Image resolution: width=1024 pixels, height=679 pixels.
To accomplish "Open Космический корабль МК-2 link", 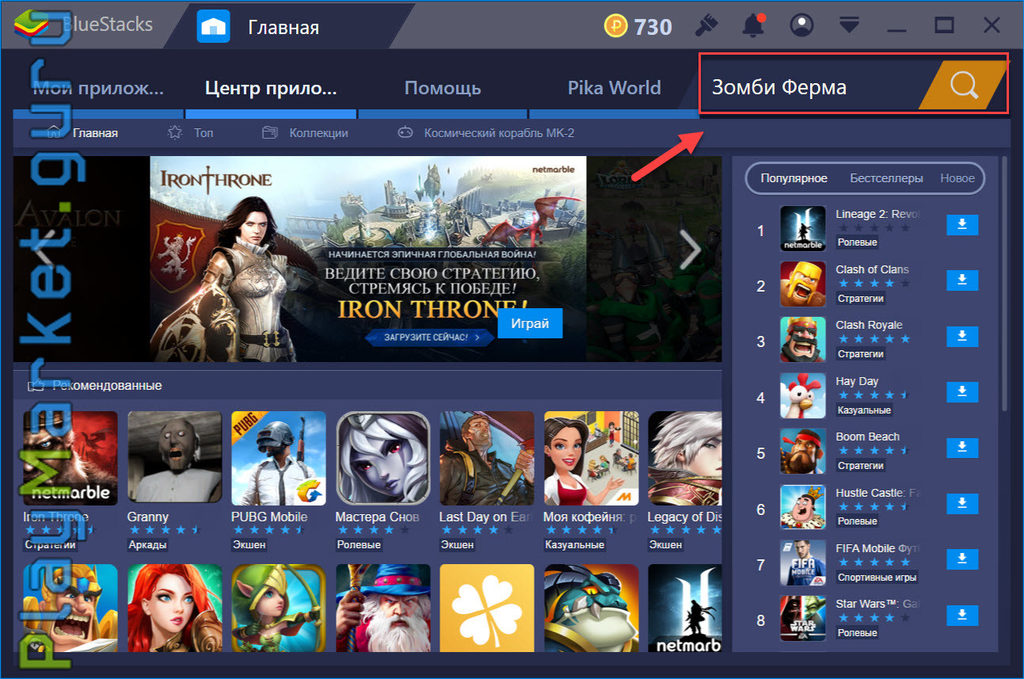I will point(487,133).
